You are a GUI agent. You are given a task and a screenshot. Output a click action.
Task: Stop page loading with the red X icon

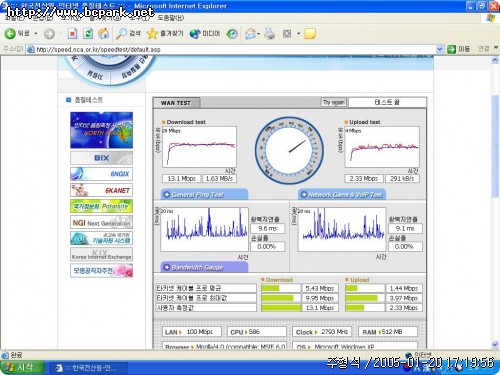click(72, 34)
